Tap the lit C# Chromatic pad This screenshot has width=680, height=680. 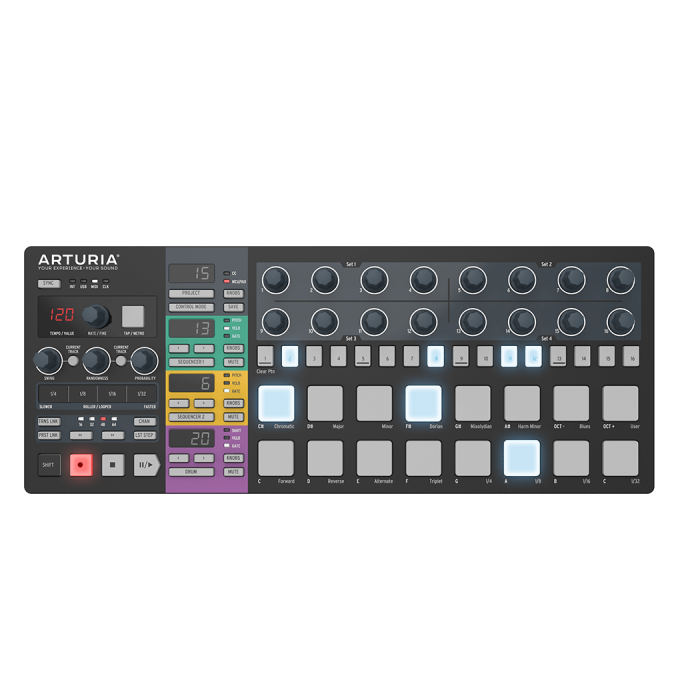click(276, 403)
